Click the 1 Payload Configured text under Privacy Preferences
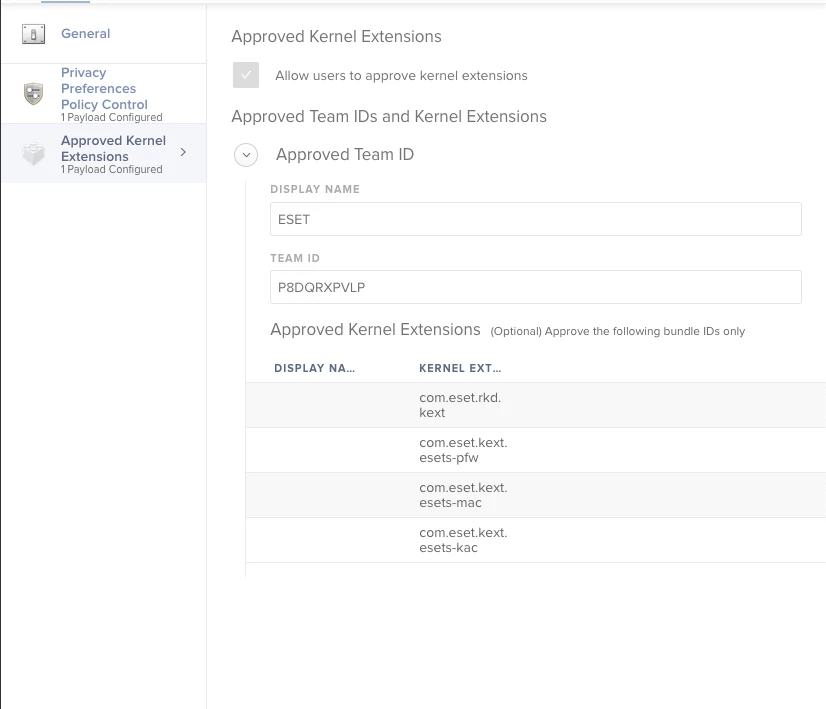Viewport: 826px width, 709px height. 112,117
